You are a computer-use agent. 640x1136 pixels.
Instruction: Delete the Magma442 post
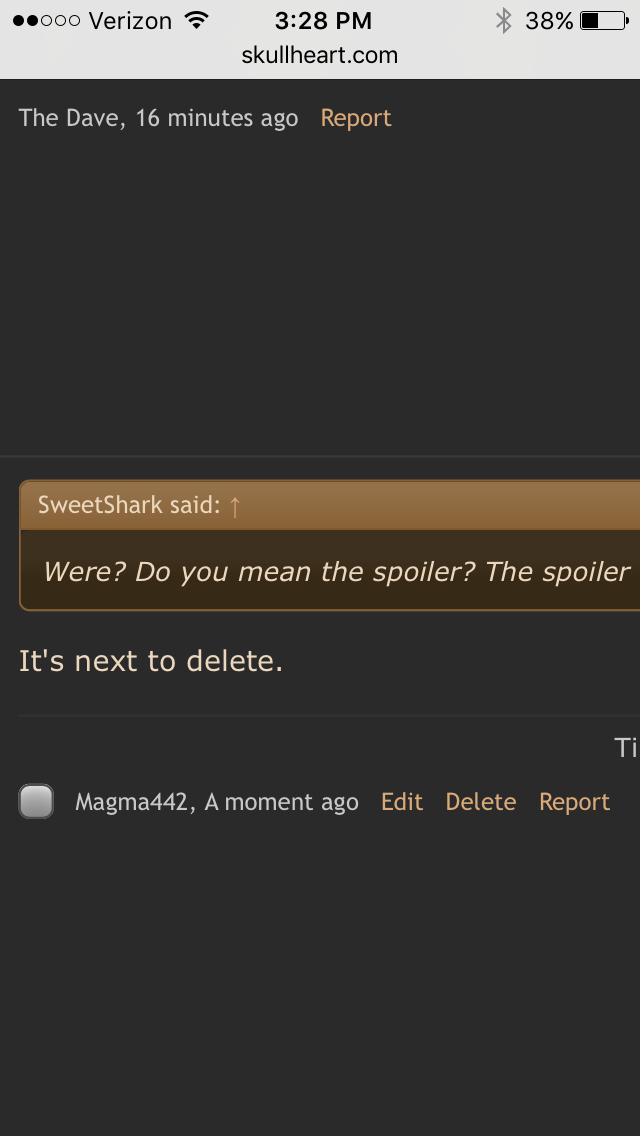point(481,802)
